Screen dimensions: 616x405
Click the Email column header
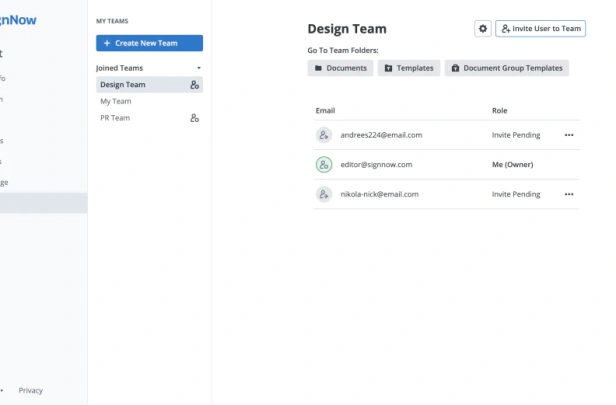(x=325, y=111)
